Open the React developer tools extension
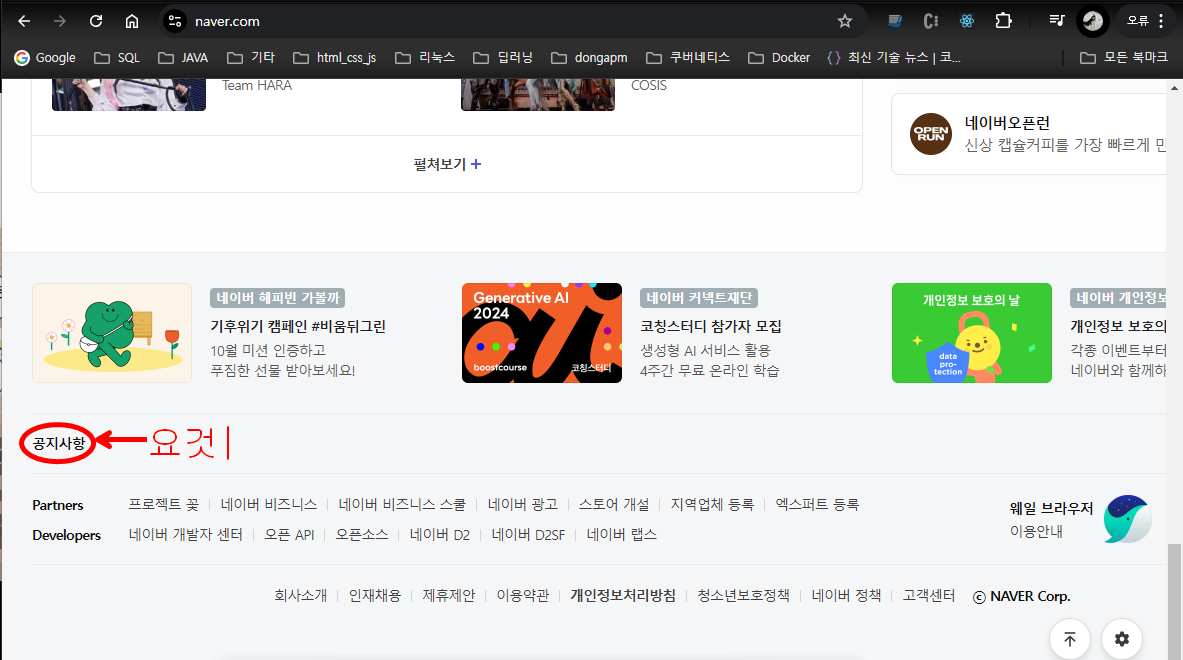Screen dimensions: 1183x660 [966, 21]
